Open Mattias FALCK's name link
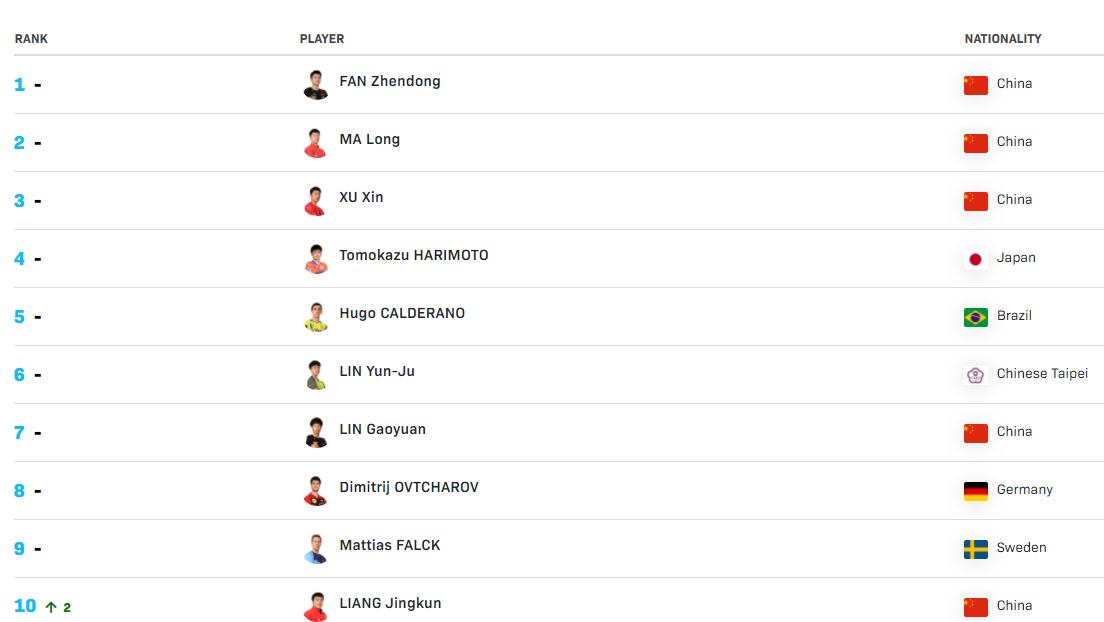 tap(390, 545)
